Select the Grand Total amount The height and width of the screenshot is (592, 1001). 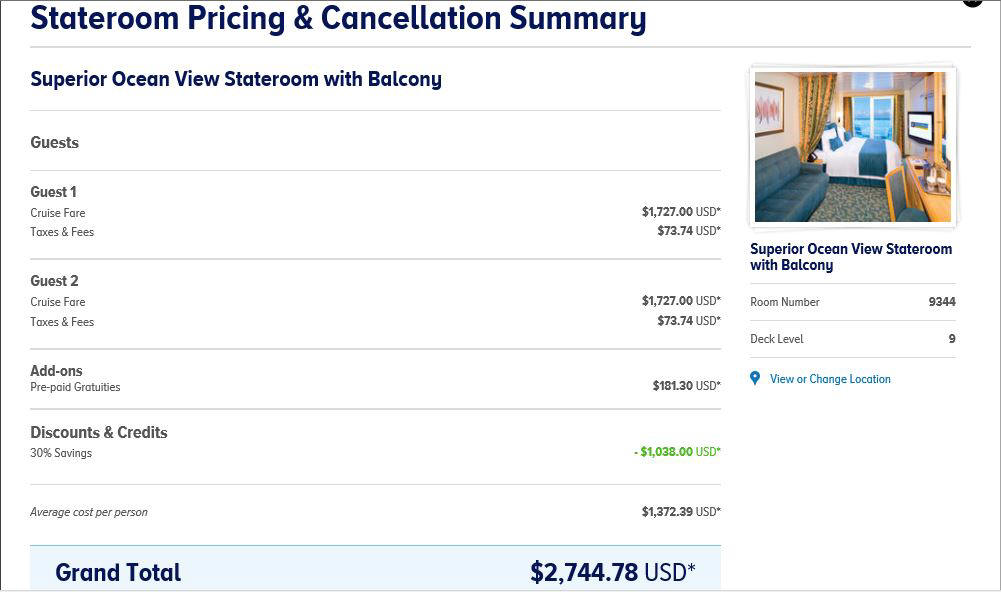click(x=612, y=572)
